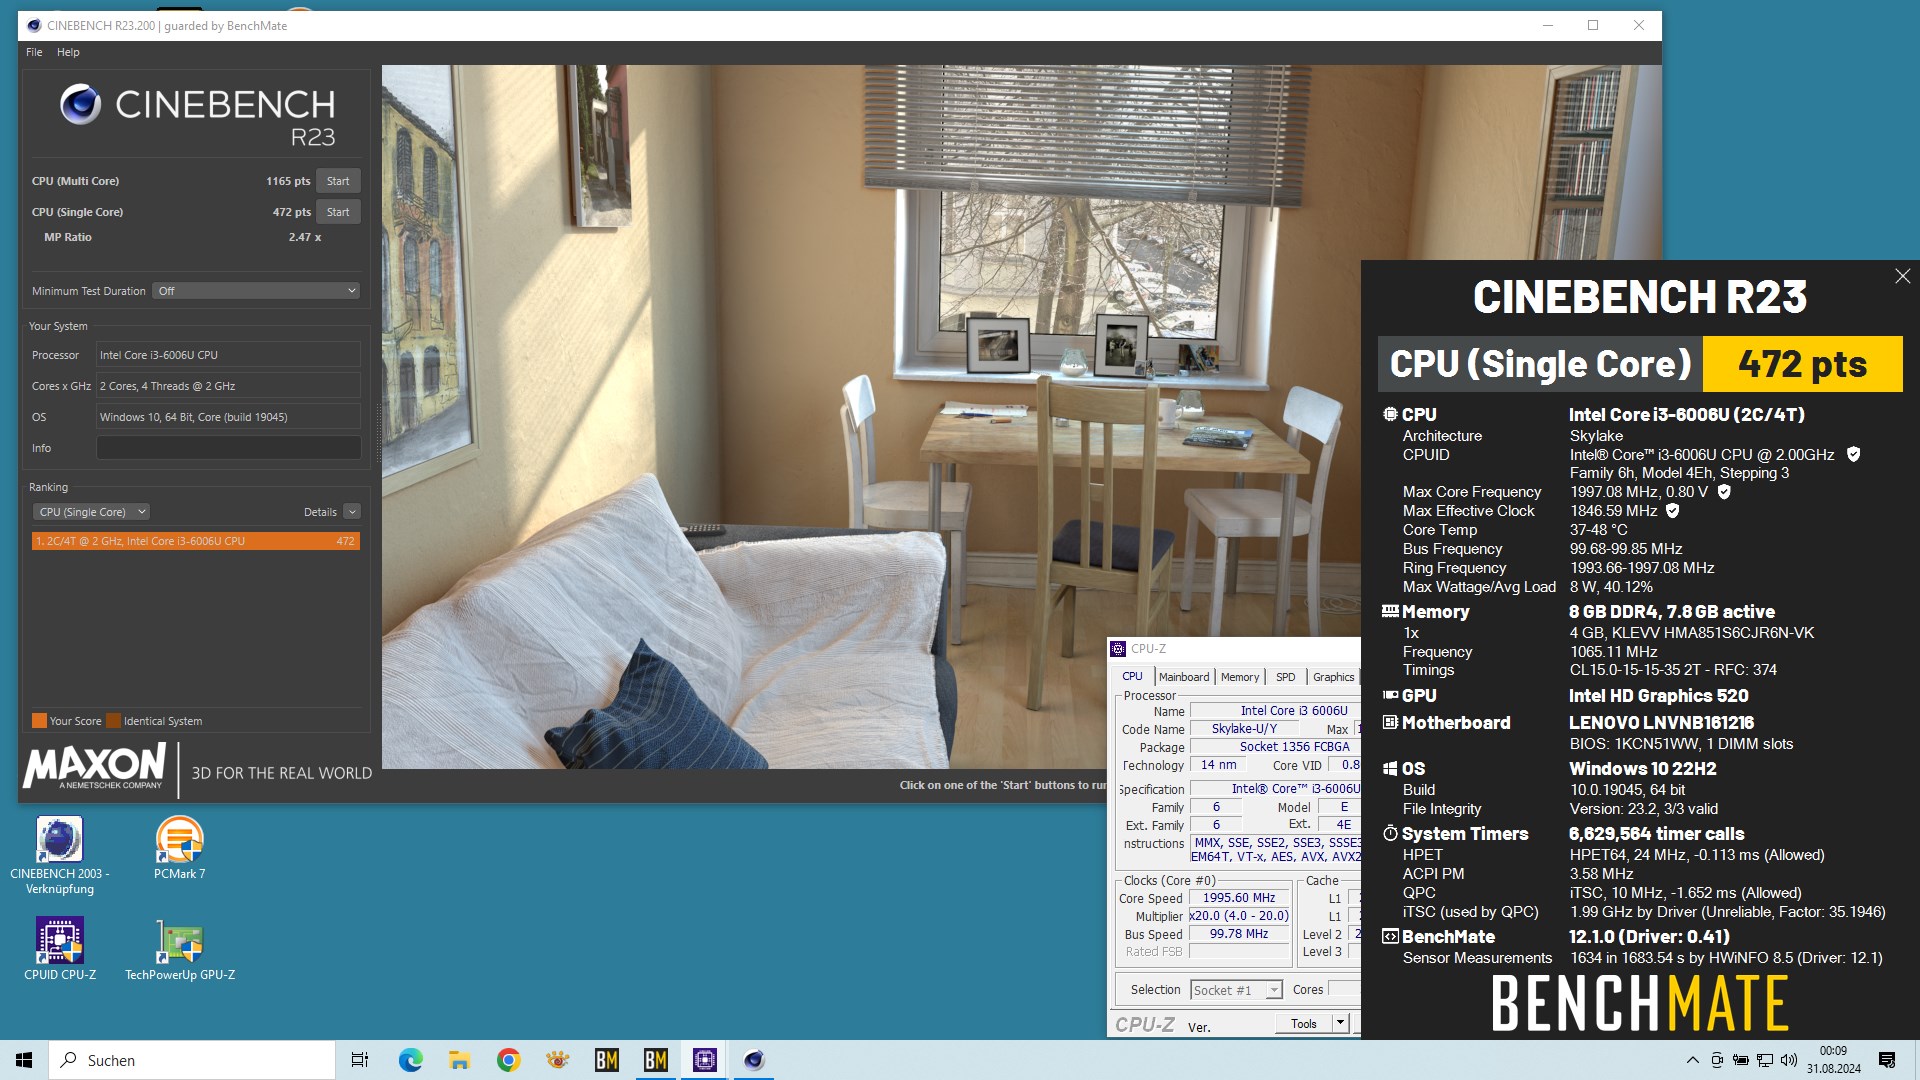This screenshot has height=1080, width=1920.
Task: Start the CPU (Single Core) test
Action: click(338, 212)
